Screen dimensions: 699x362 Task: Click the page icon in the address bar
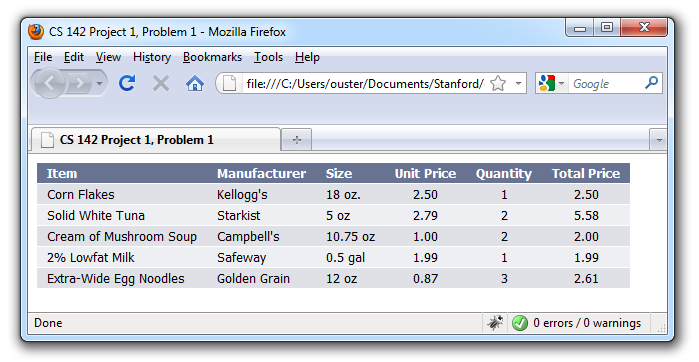tap(229, 83)
